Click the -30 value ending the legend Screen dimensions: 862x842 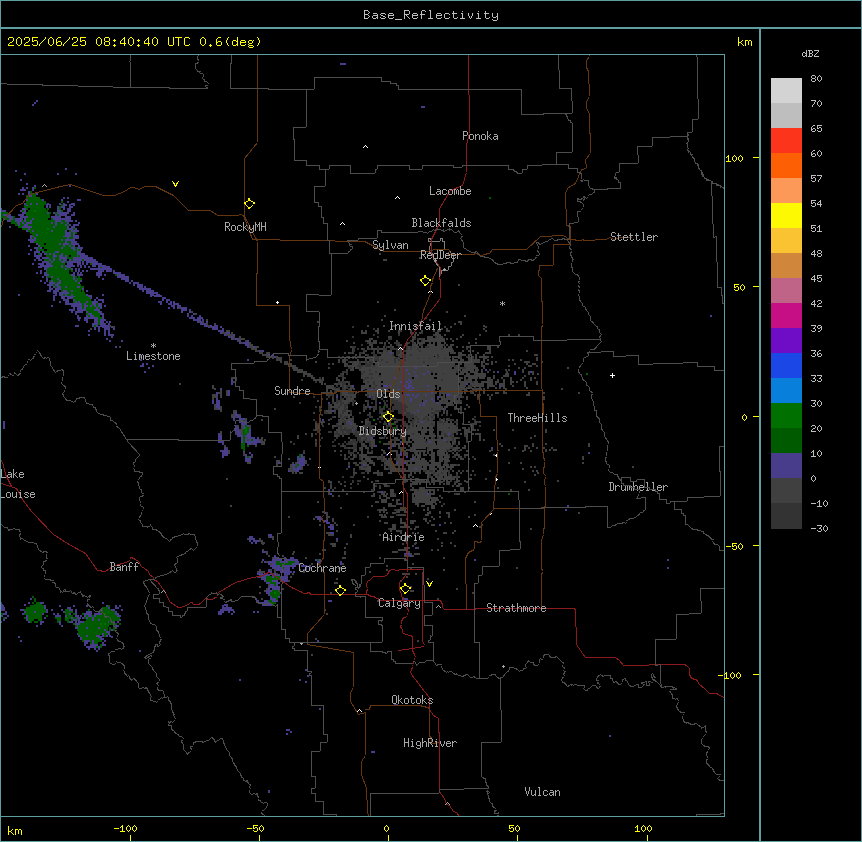[x=819, y=528]
